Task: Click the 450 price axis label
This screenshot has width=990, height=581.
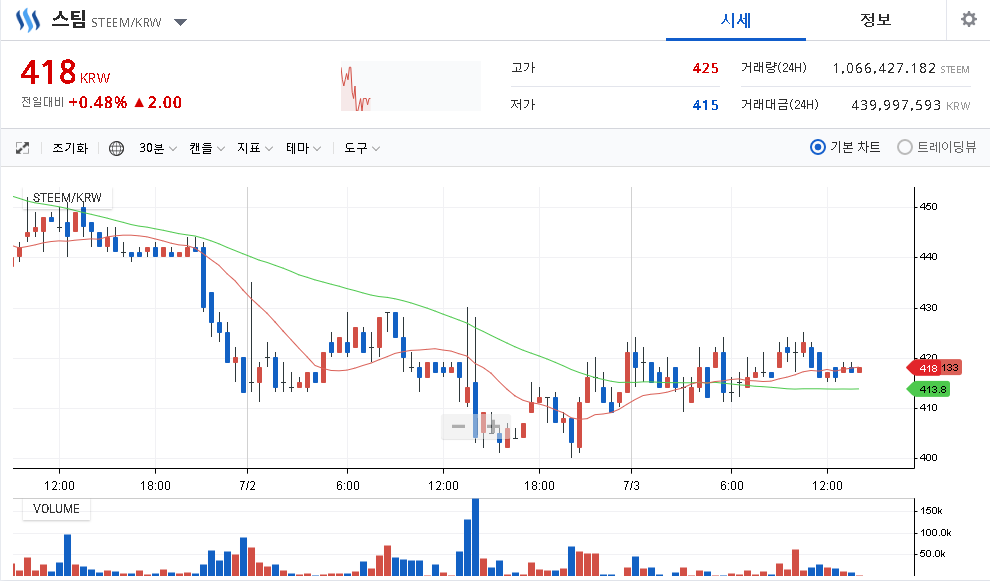Action: coord(928,207)
